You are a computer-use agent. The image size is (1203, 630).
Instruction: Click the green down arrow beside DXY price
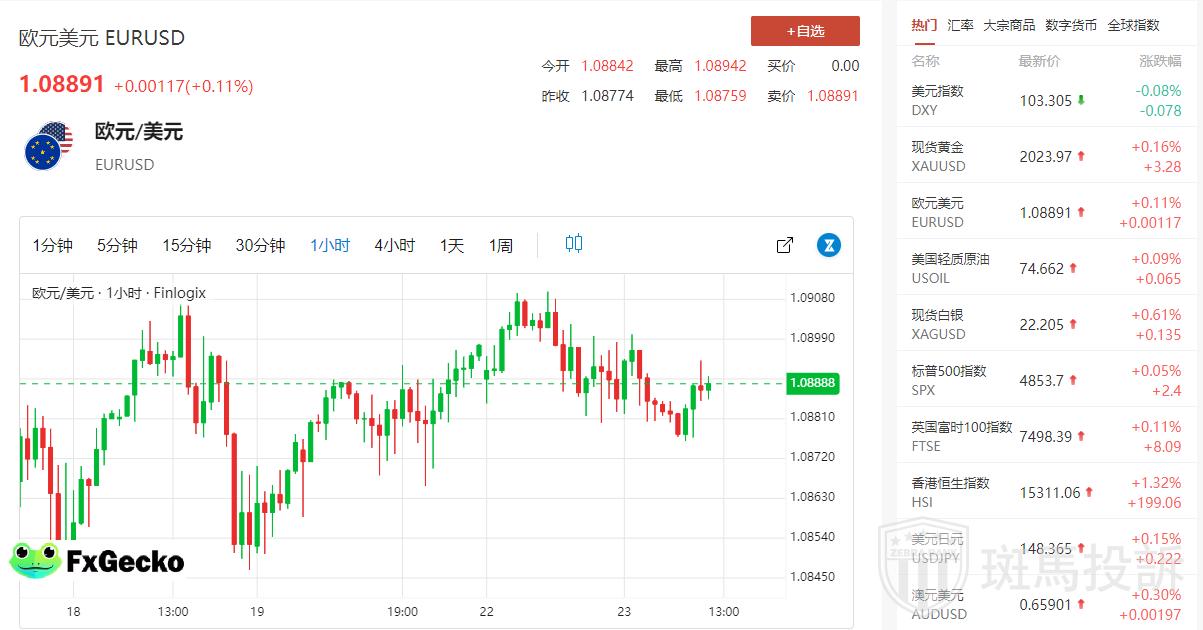1081,100
